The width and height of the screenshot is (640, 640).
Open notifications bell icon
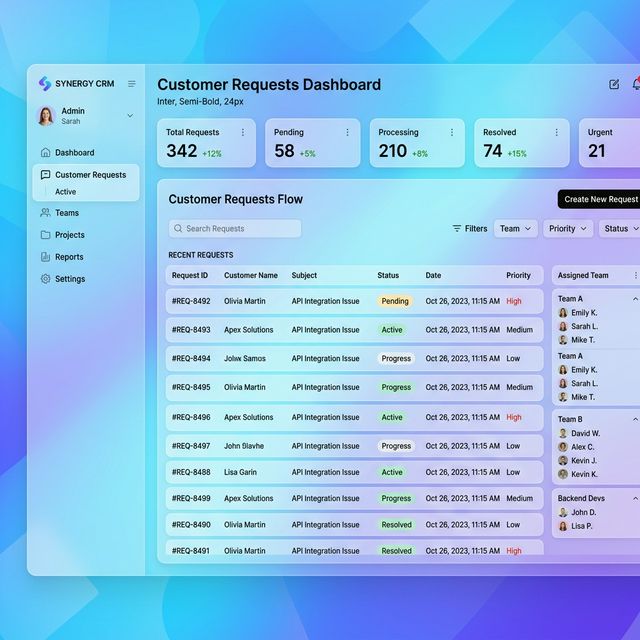click(x=636, y=84)
